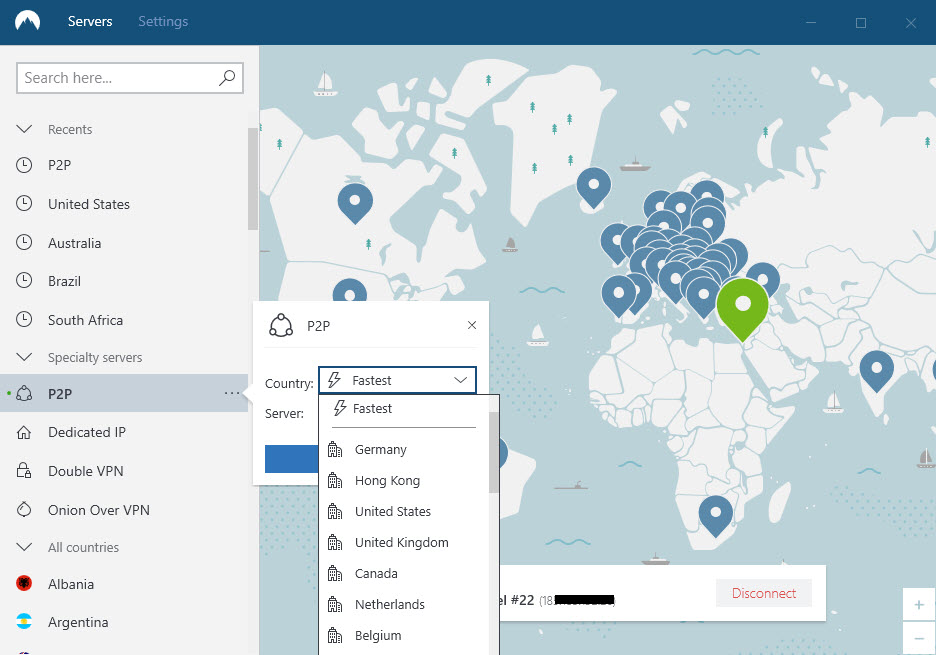Collapse the Recents section chevron
936x655 pixels.
(24, 129)
